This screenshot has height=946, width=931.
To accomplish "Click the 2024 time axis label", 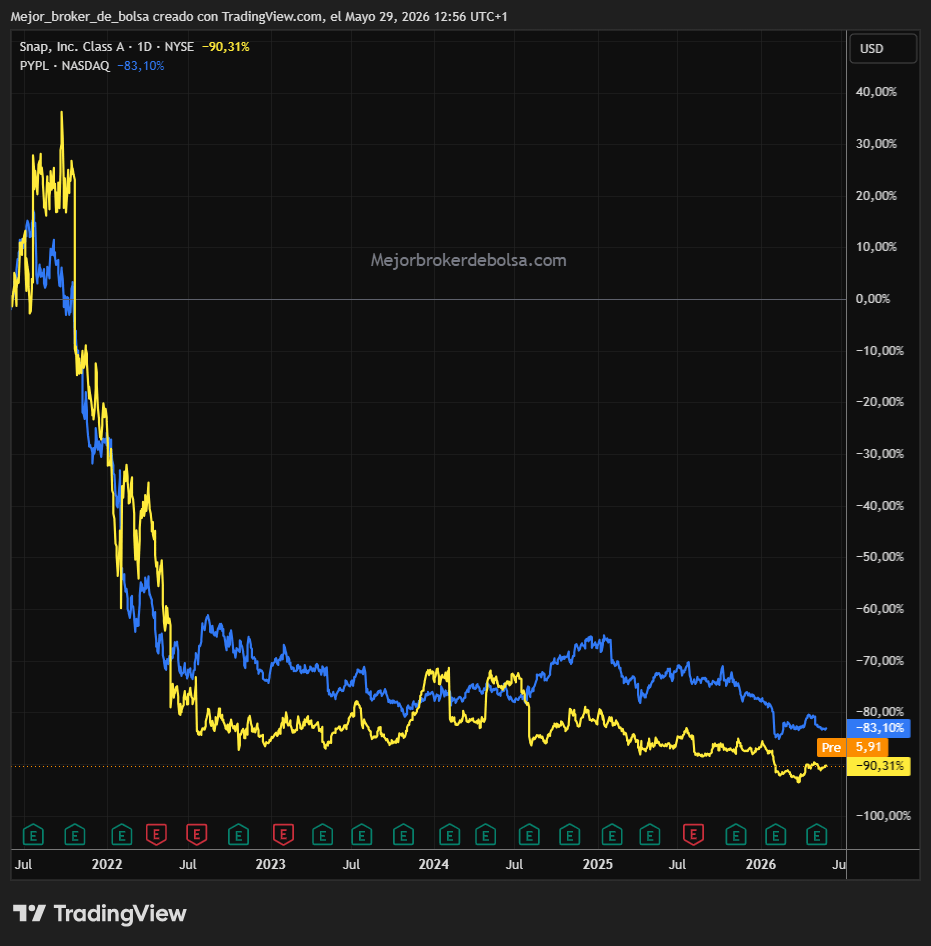I will point(433,864).
